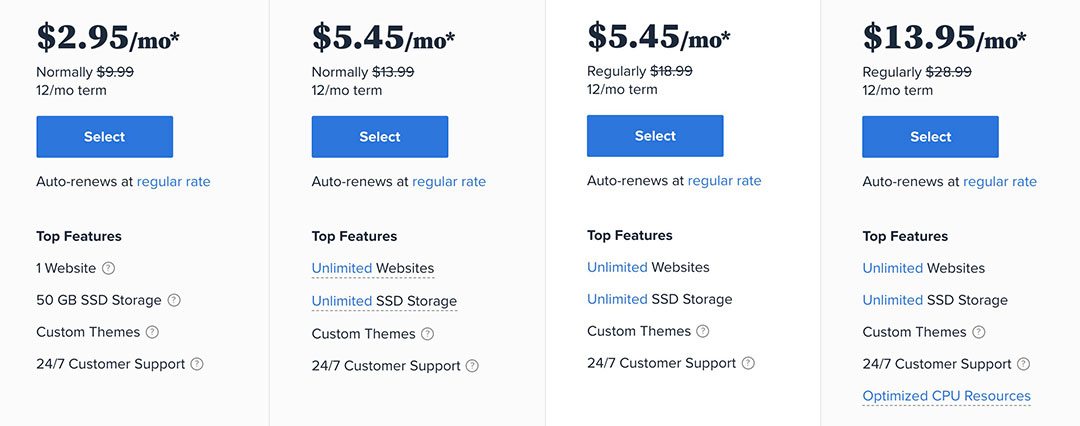Screen dimensions: 1080x426
Task: Click Unlimited Websites link in $13.99 regular plan
Action: [342, 269]
